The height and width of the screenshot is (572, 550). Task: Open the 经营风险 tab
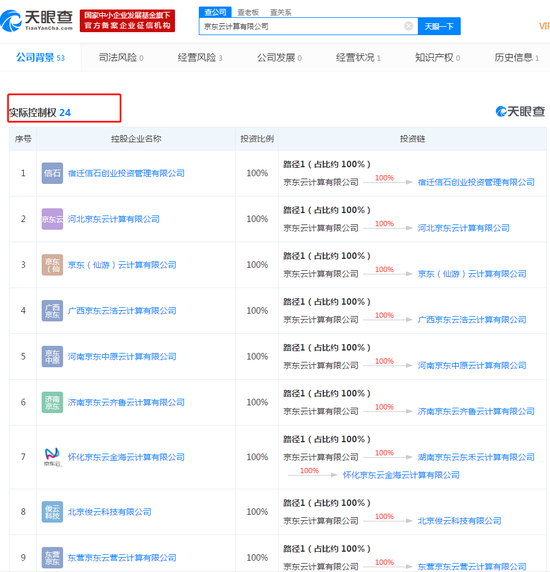click(x=200, y=58)
